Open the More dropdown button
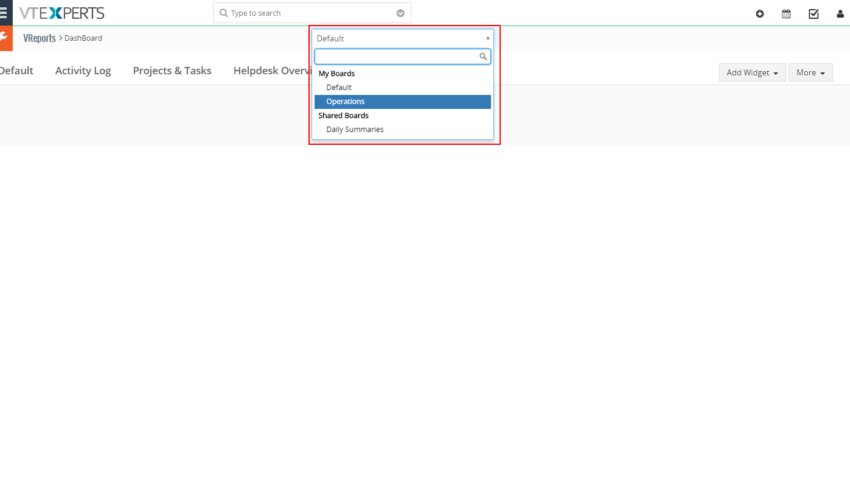850x485 pixels. [810, 73]
